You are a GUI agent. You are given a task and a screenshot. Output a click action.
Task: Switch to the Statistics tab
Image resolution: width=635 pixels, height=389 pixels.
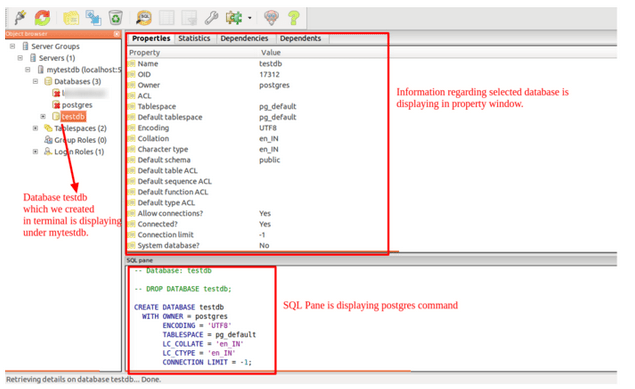coord(194,38)
